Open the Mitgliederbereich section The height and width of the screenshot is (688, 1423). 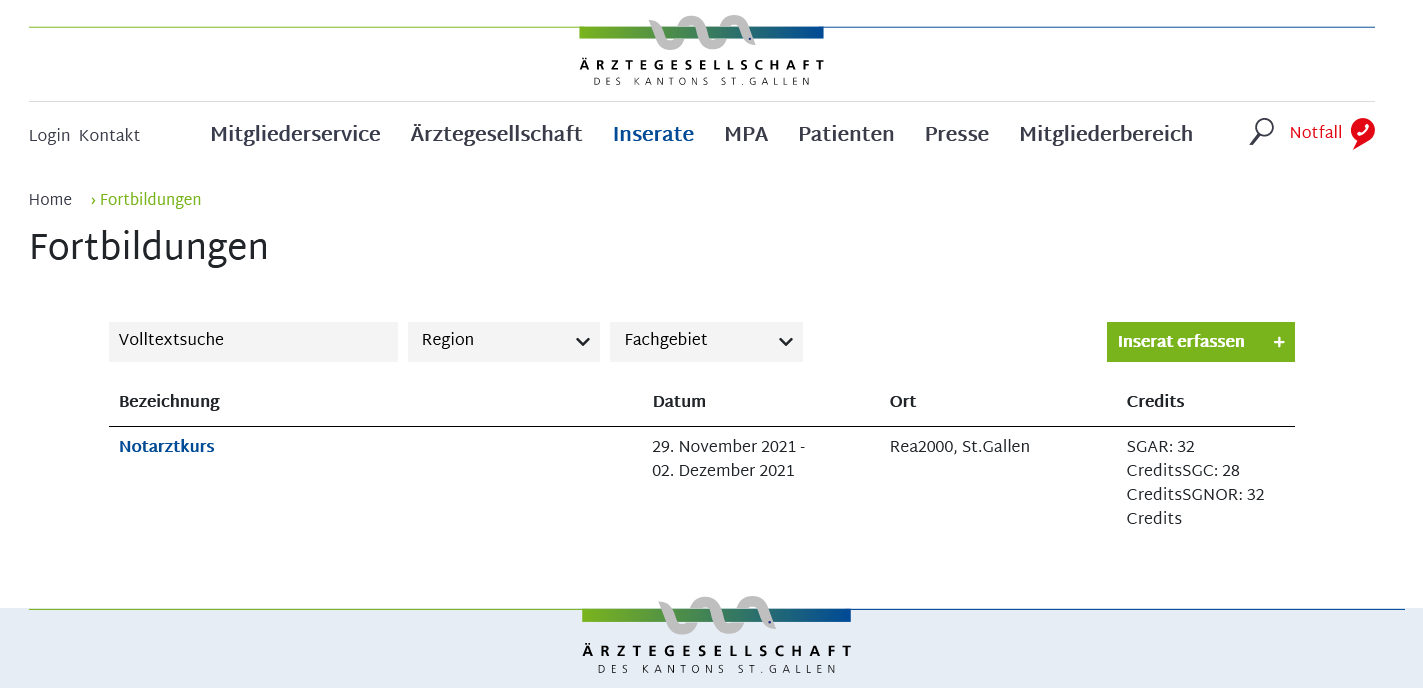pyautogui.click(x=1105, y=134)
